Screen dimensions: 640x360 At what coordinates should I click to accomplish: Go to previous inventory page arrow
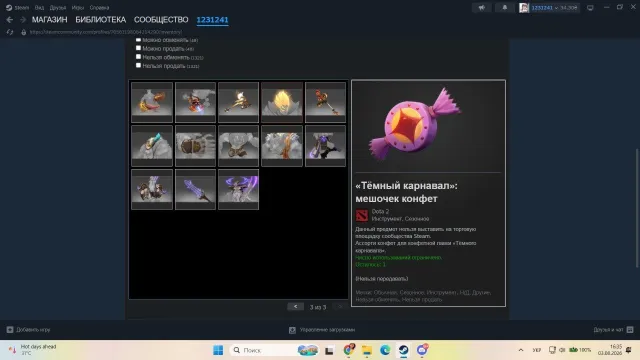click(296, 307)
